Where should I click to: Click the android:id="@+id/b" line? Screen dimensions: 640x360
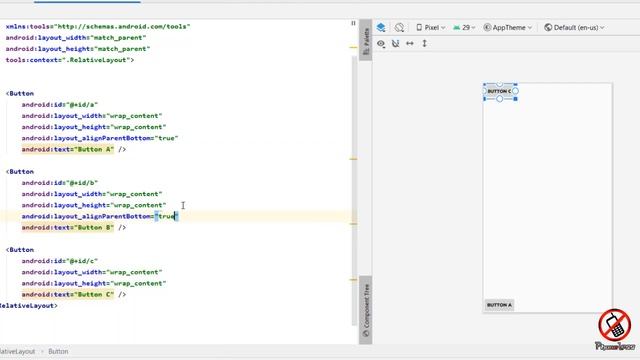click(60, 183)
